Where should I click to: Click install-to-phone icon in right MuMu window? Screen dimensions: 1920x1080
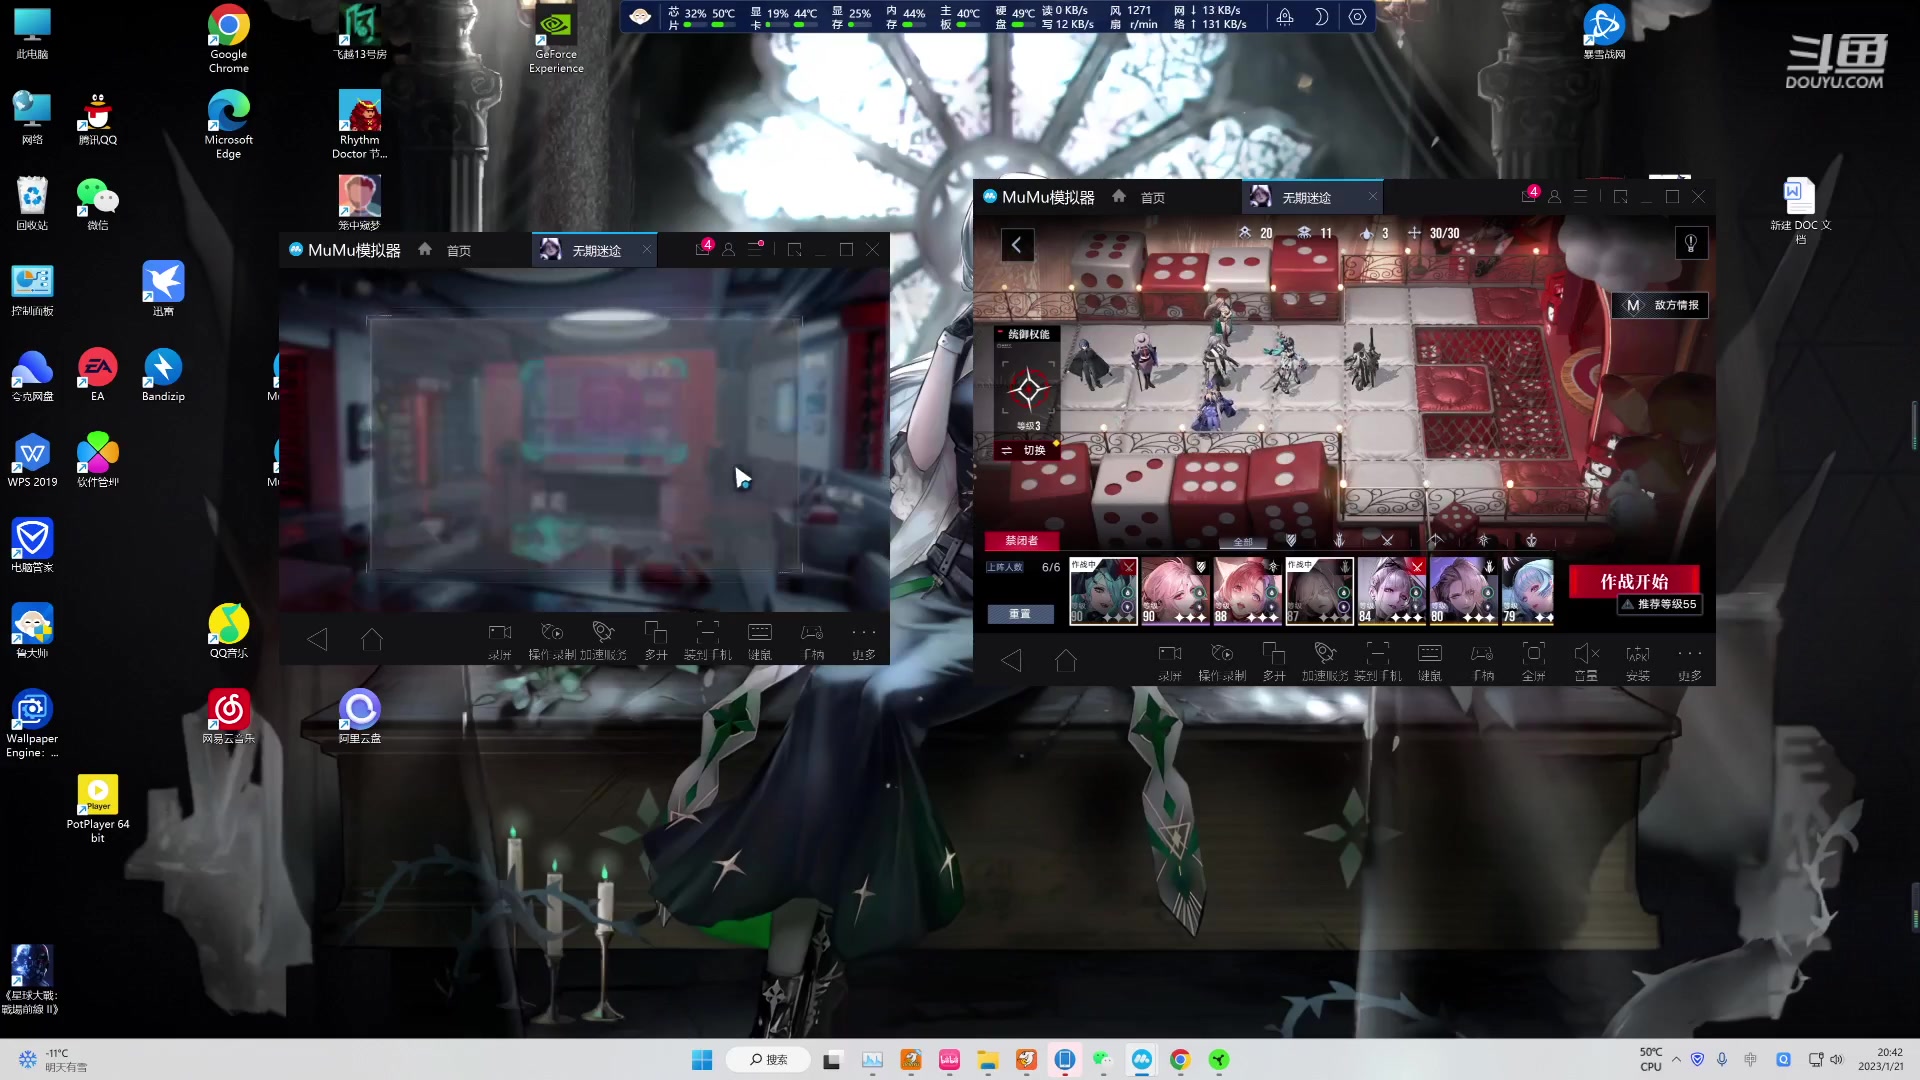1378,662
